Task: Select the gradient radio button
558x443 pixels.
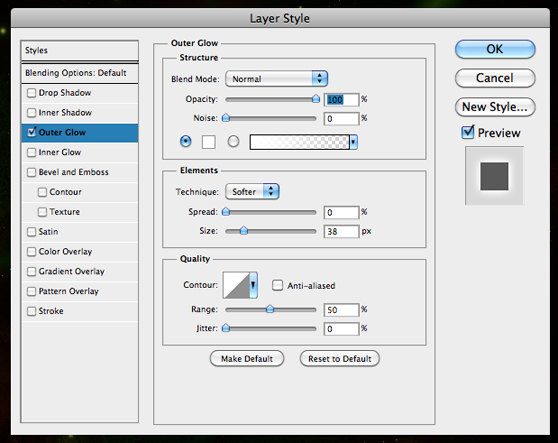Action: [233, 142]
